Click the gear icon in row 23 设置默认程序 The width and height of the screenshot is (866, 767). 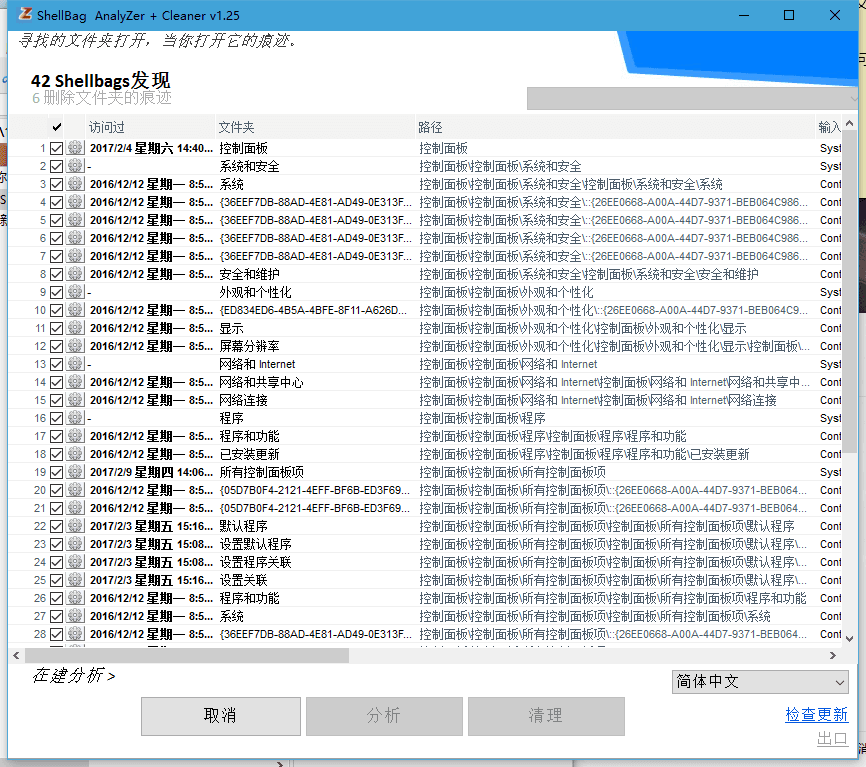pos(75,544)
